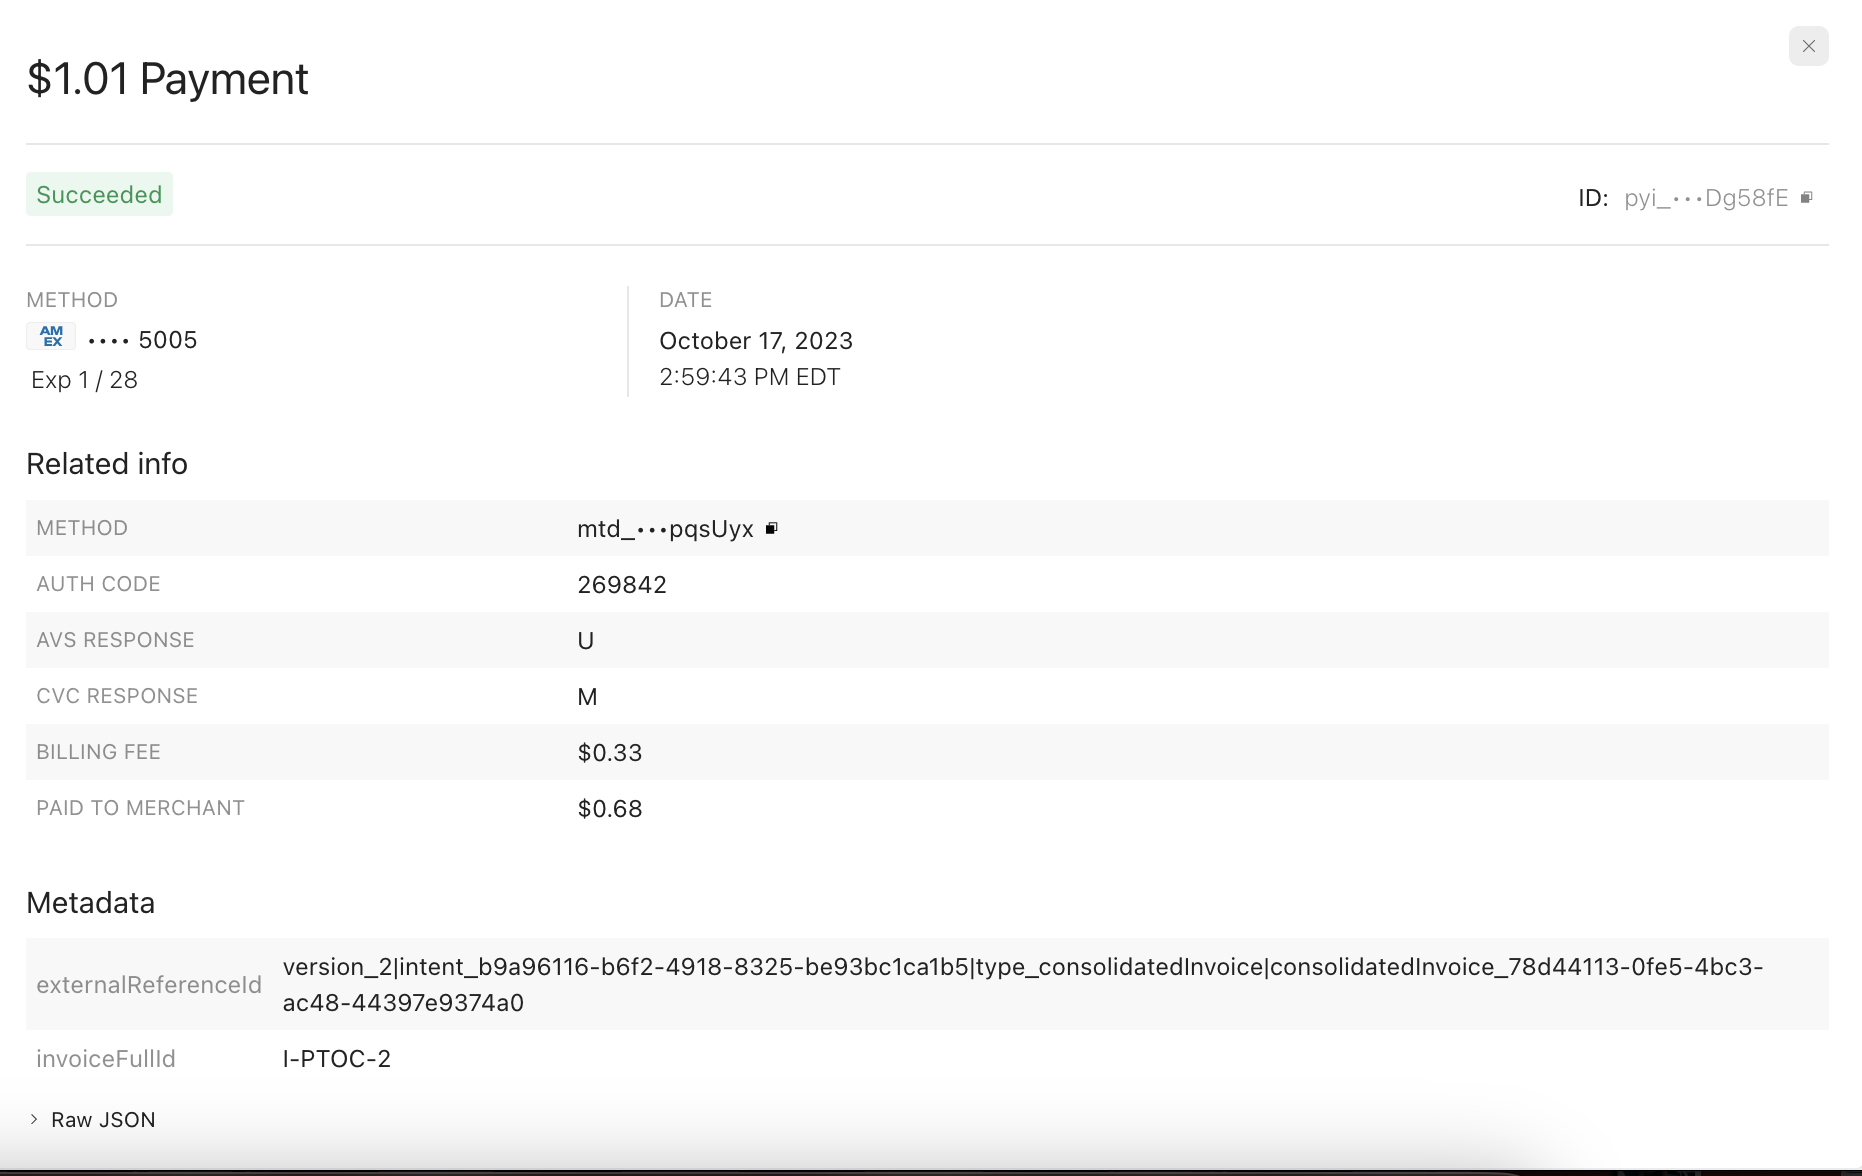Select the Metadata section header
Image resolution: width=1862 pixels, height=1176 pixels.
pos(91,902)
